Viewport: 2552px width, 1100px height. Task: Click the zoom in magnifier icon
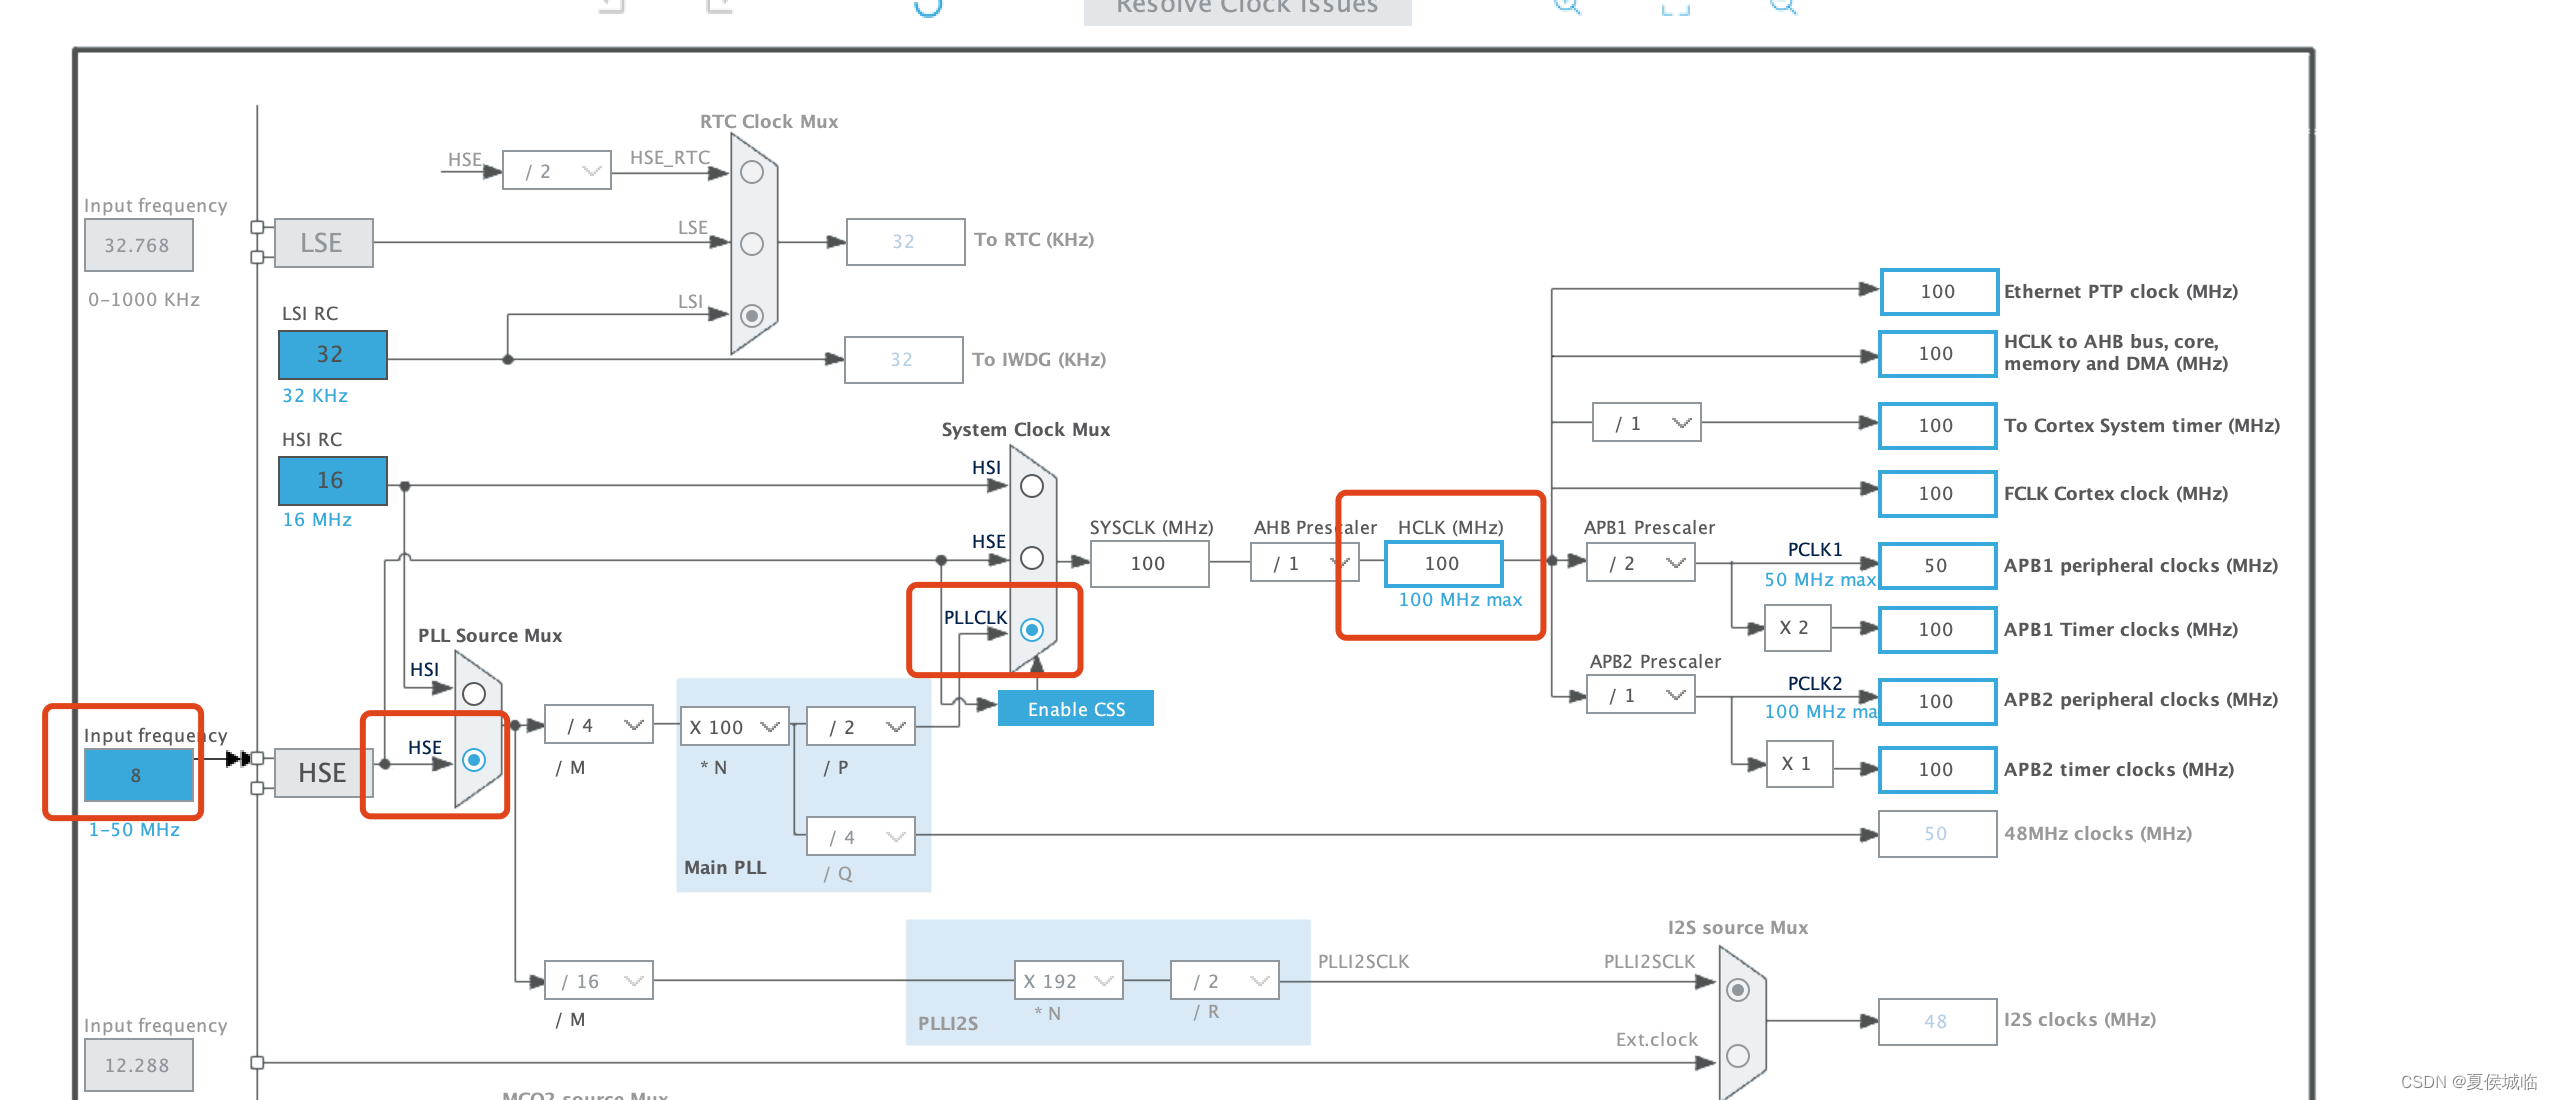1567,6
